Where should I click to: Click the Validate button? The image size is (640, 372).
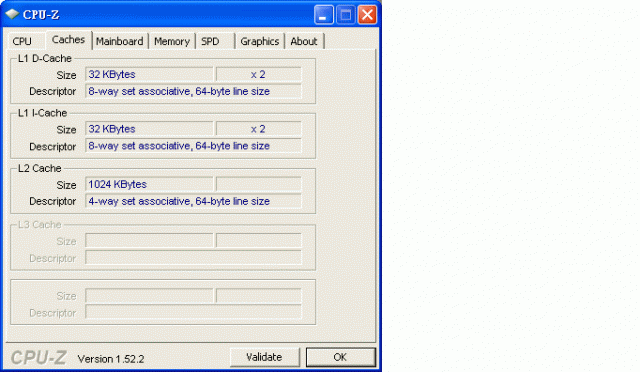click(264, 357)
